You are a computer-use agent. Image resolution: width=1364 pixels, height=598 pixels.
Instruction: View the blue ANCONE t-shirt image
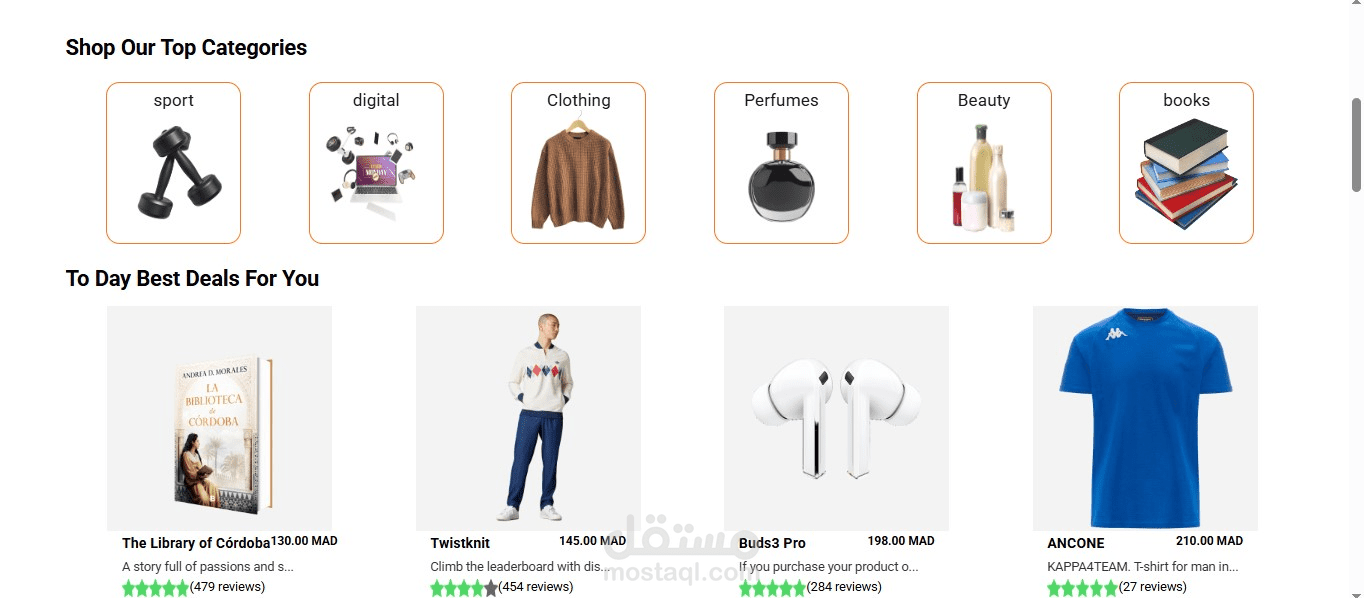pyautogui.click(x=1145, y=418)
